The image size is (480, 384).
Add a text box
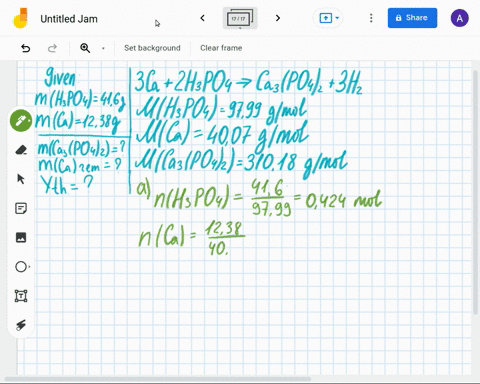[x=21, y=296]
